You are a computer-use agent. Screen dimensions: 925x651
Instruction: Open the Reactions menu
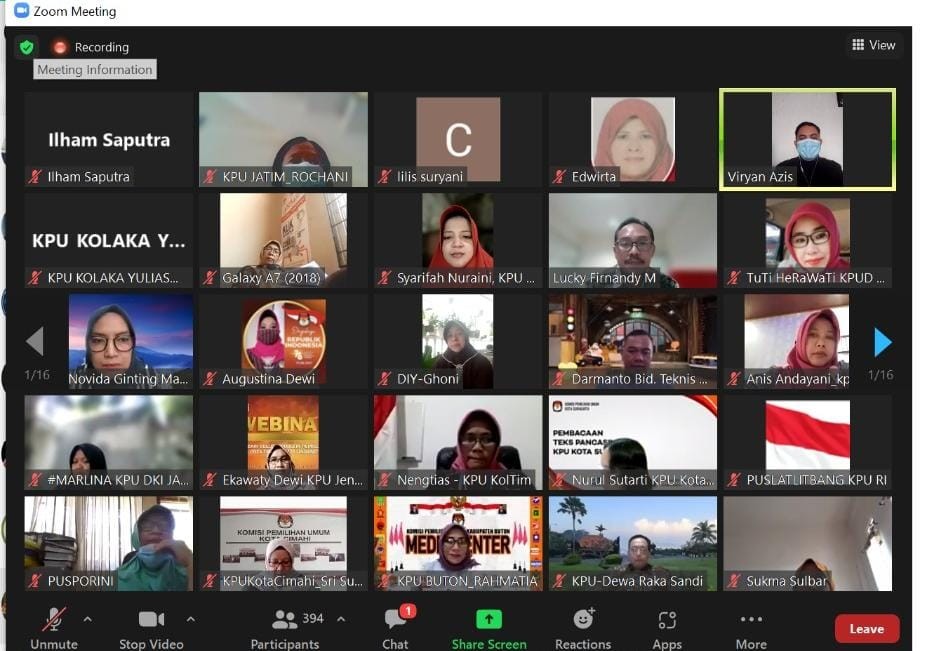click(x=583, y=619)
